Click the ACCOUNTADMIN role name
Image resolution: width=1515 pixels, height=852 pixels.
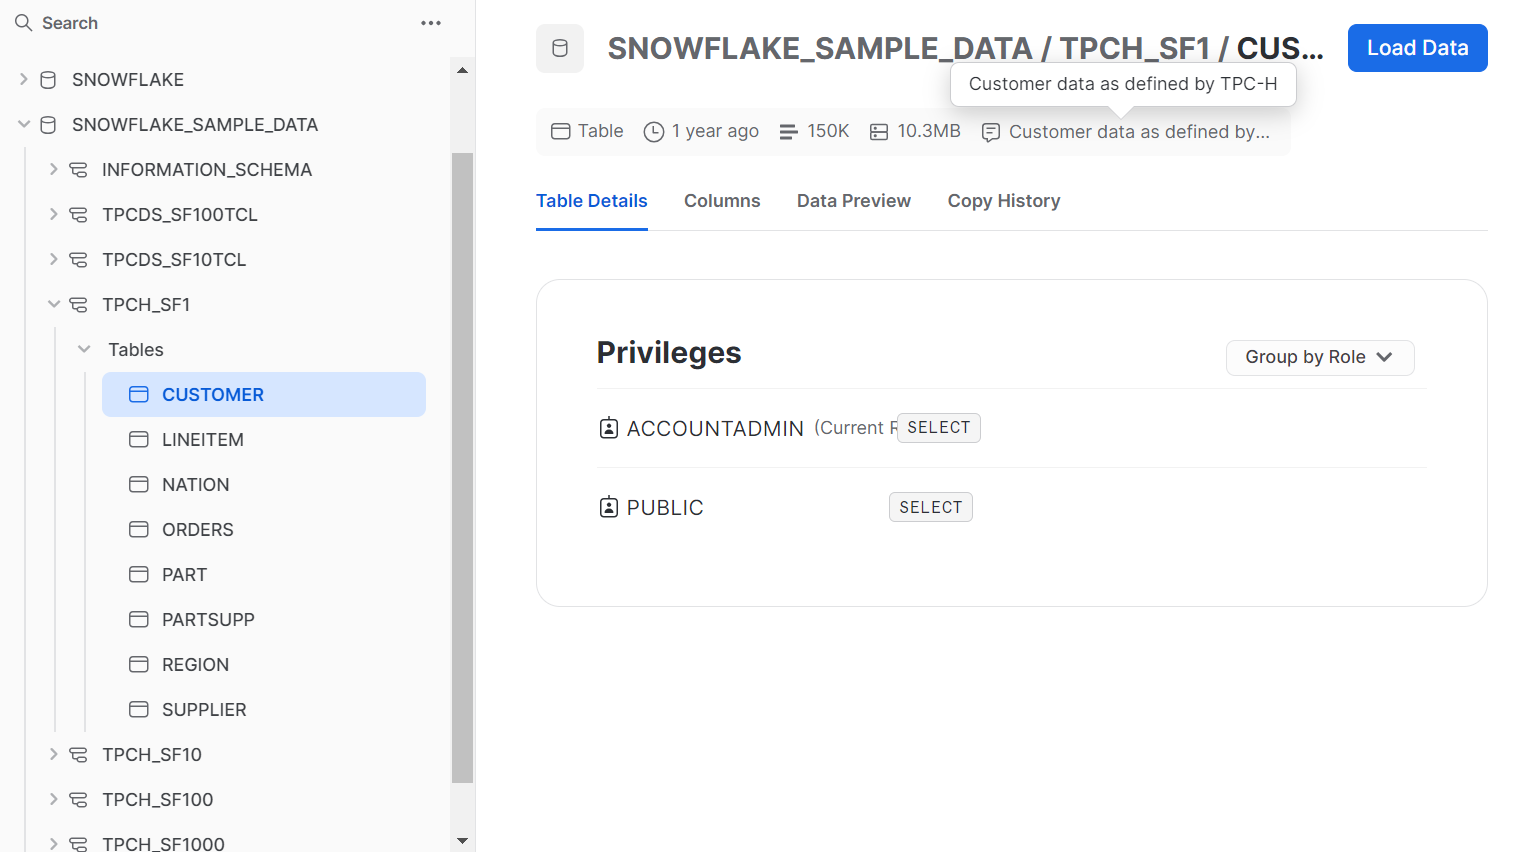pos(715,429)
